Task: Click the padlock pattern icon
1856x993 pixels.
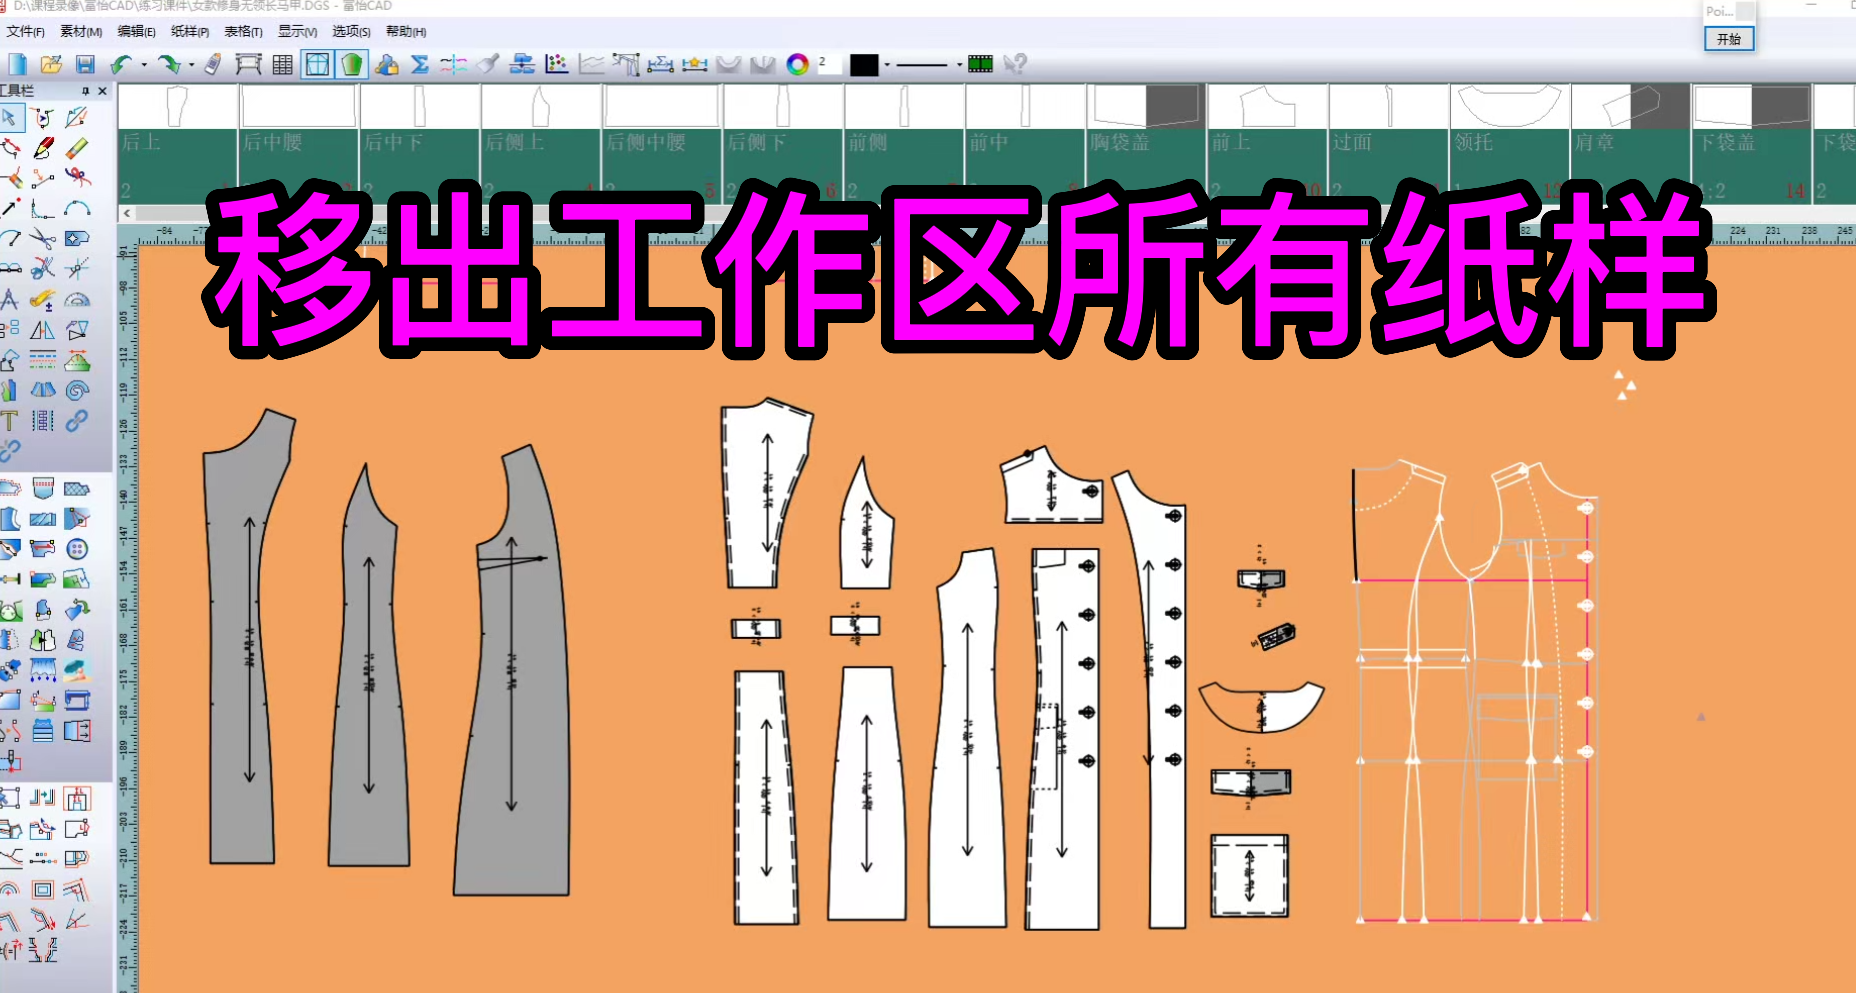Action: 386,65
